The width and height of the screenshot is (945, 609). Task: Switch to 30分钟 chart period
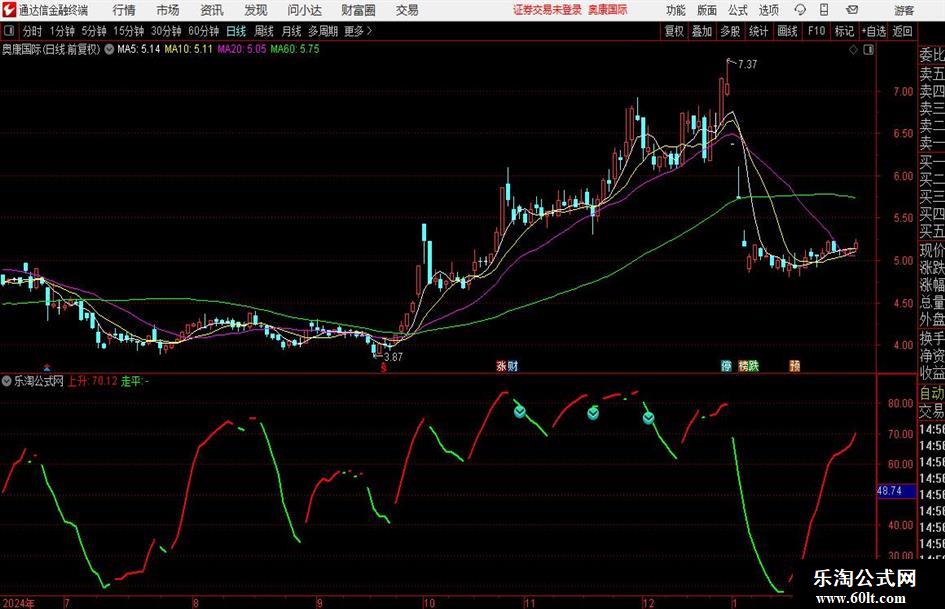tap(166, 31)
